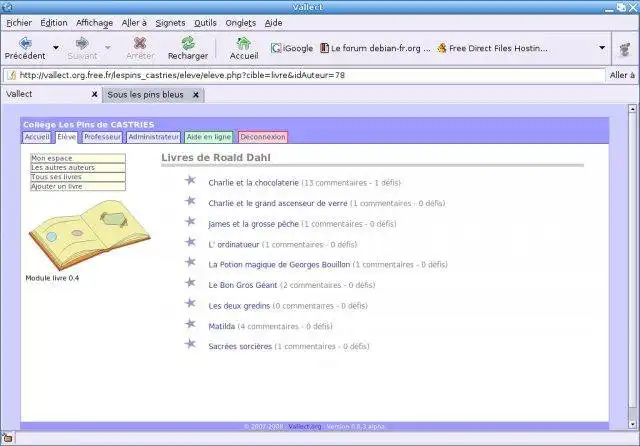Click the Vallect.org footer link

click(x=304, y=426)
